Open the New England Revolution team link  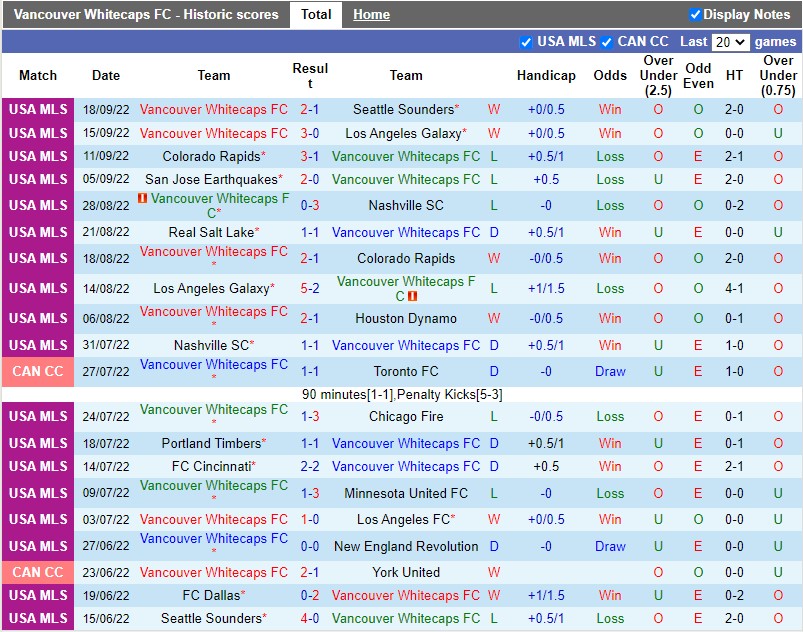(406, 546)
